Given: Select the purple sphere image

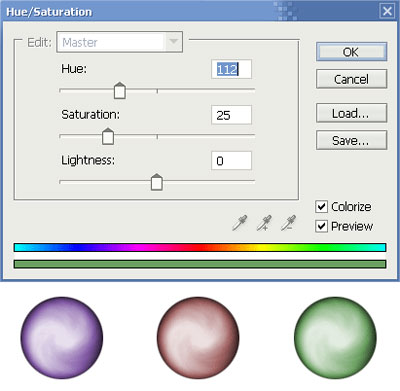Looking at the screenshot, I should [62, 338].
